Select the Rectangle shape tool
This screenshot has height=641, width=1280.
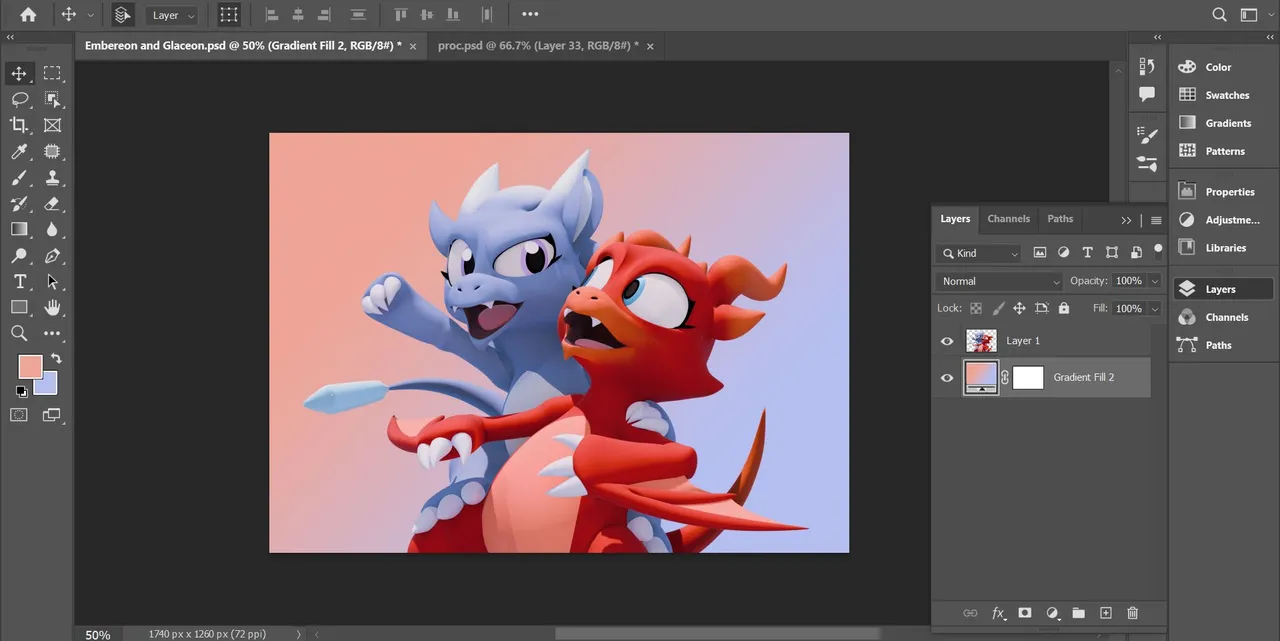pyautogui.click(x=19, y=307)
